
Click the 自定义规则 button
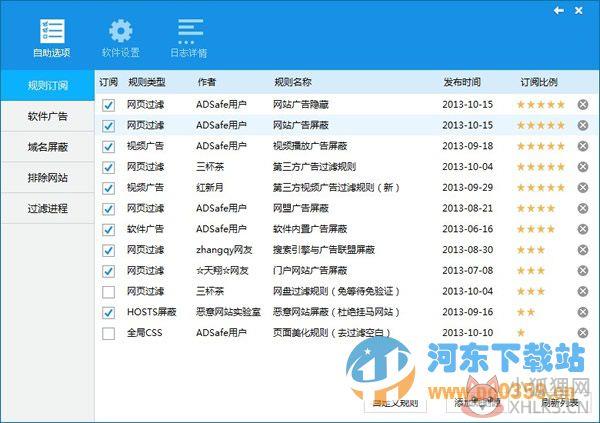[x=395, y=403]
